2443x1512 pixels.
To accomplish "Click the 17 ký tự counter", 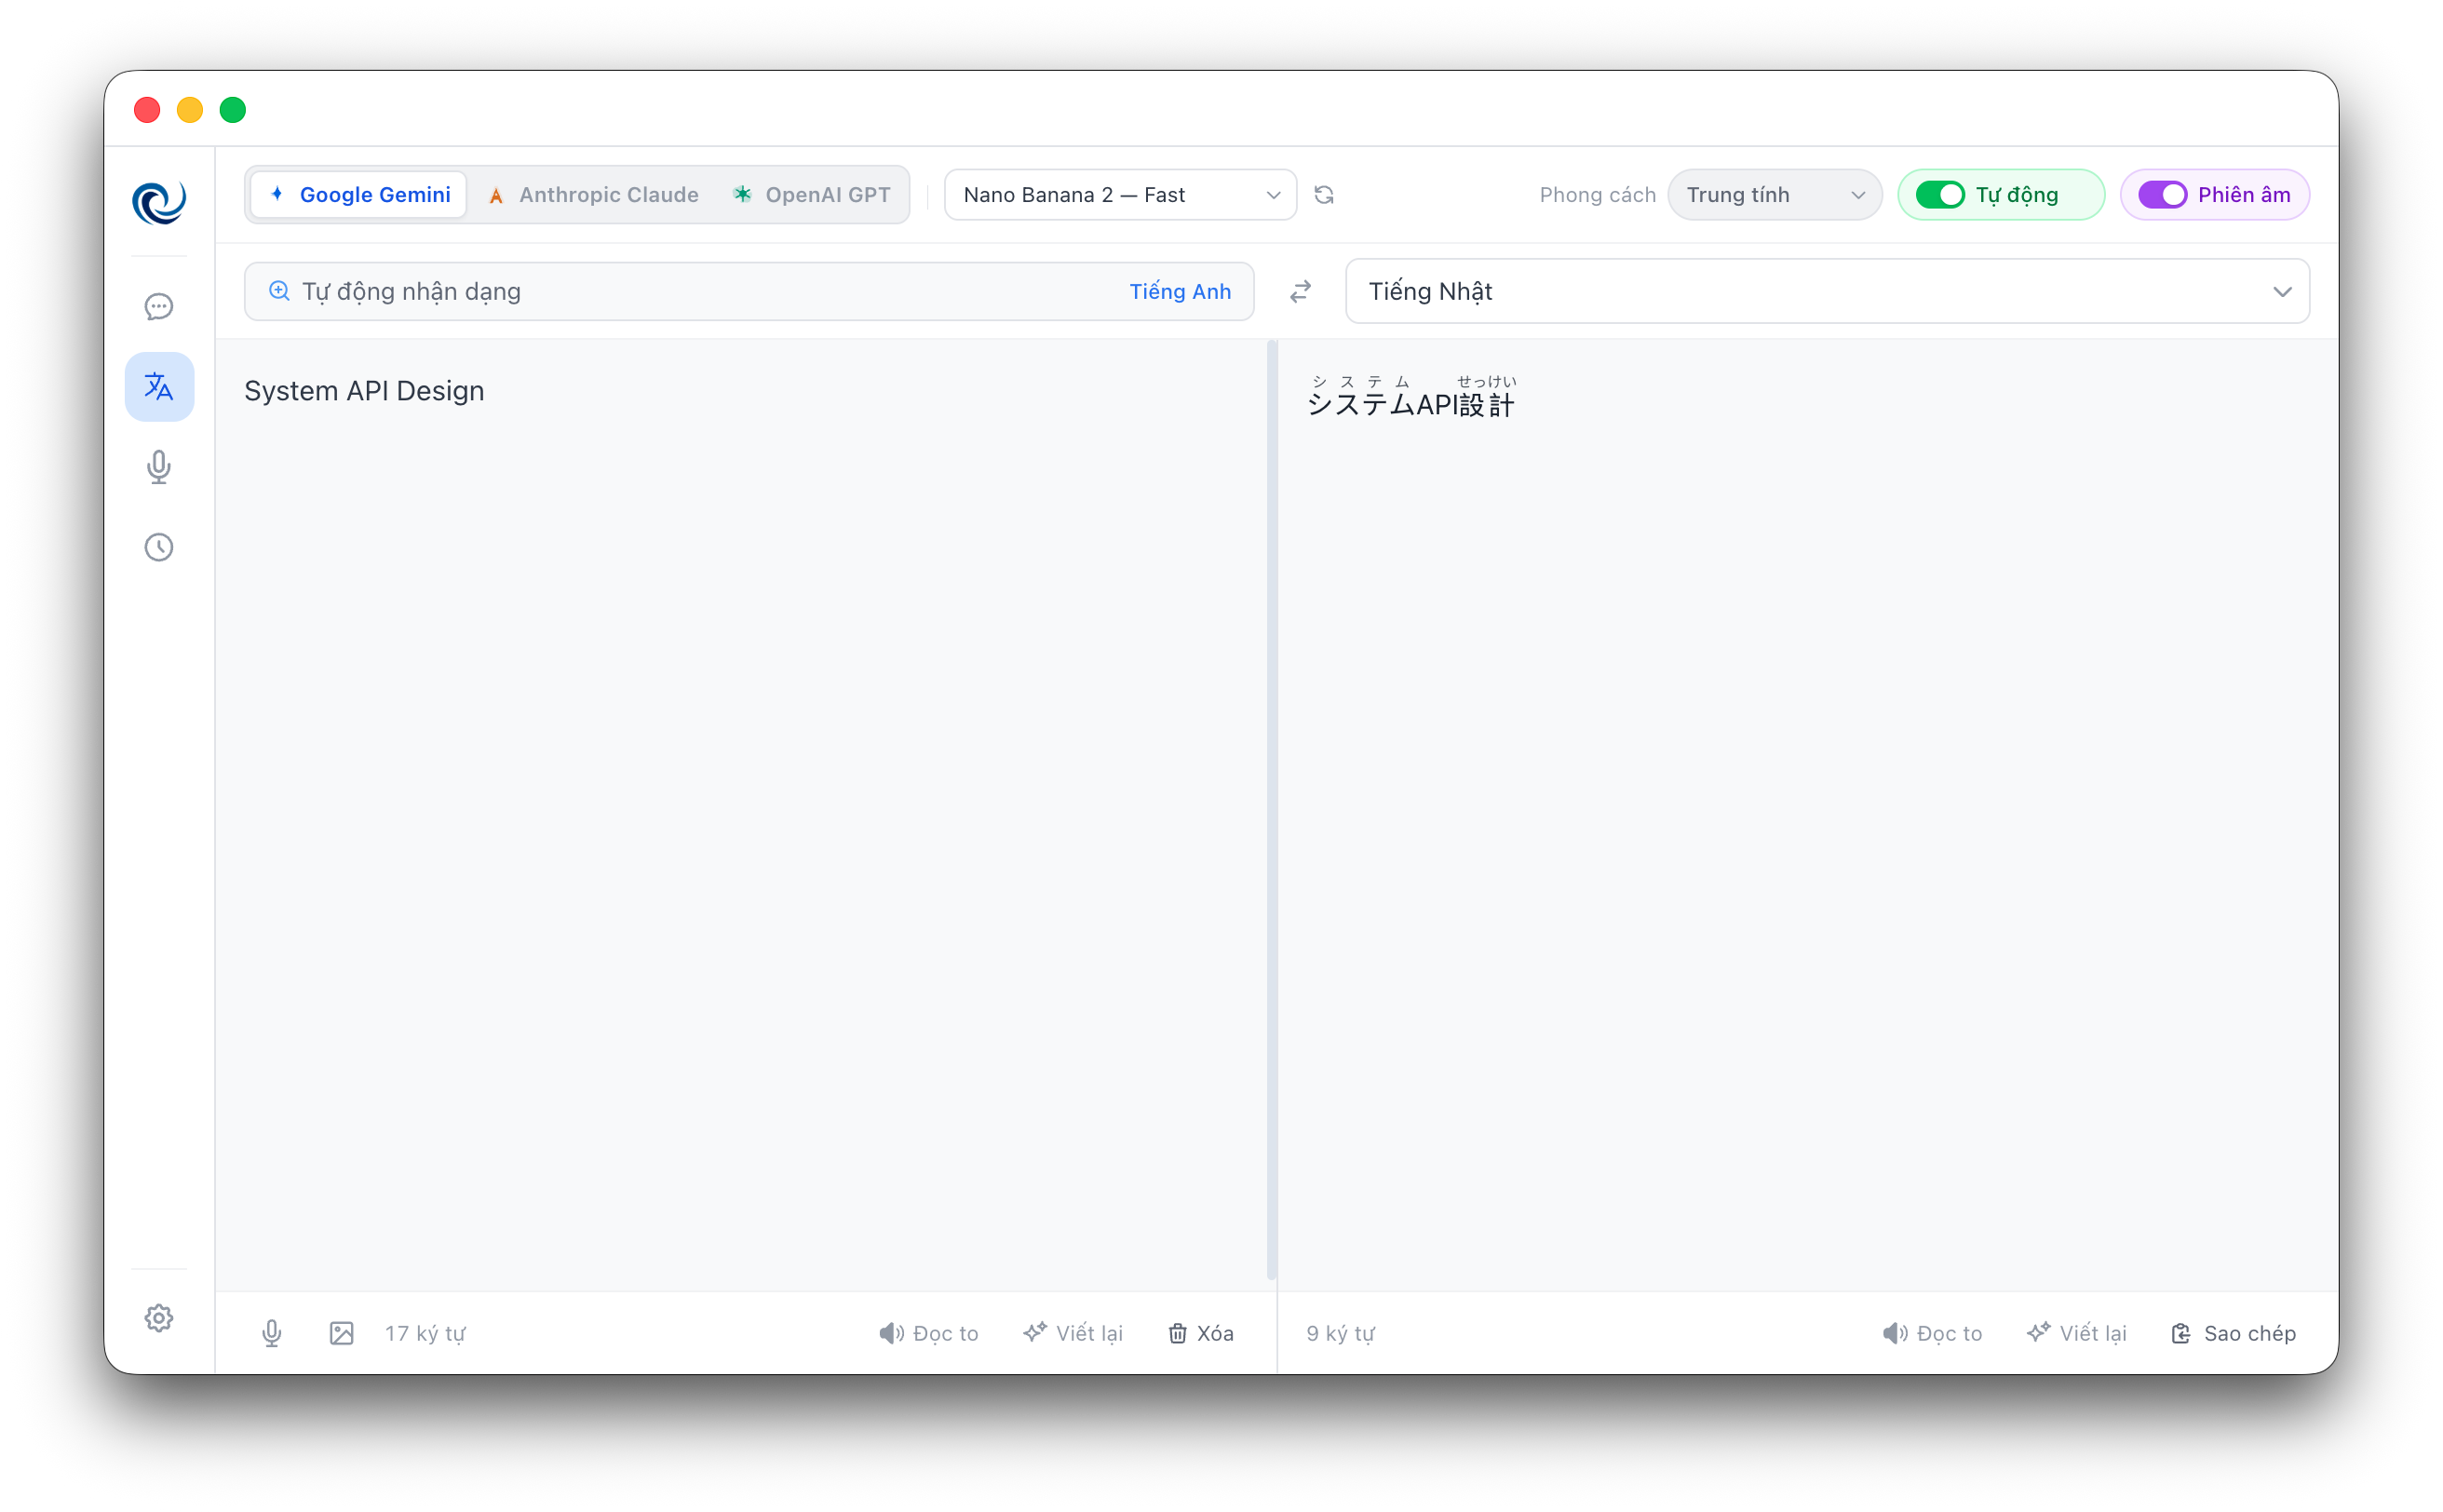I will 425,1333.
